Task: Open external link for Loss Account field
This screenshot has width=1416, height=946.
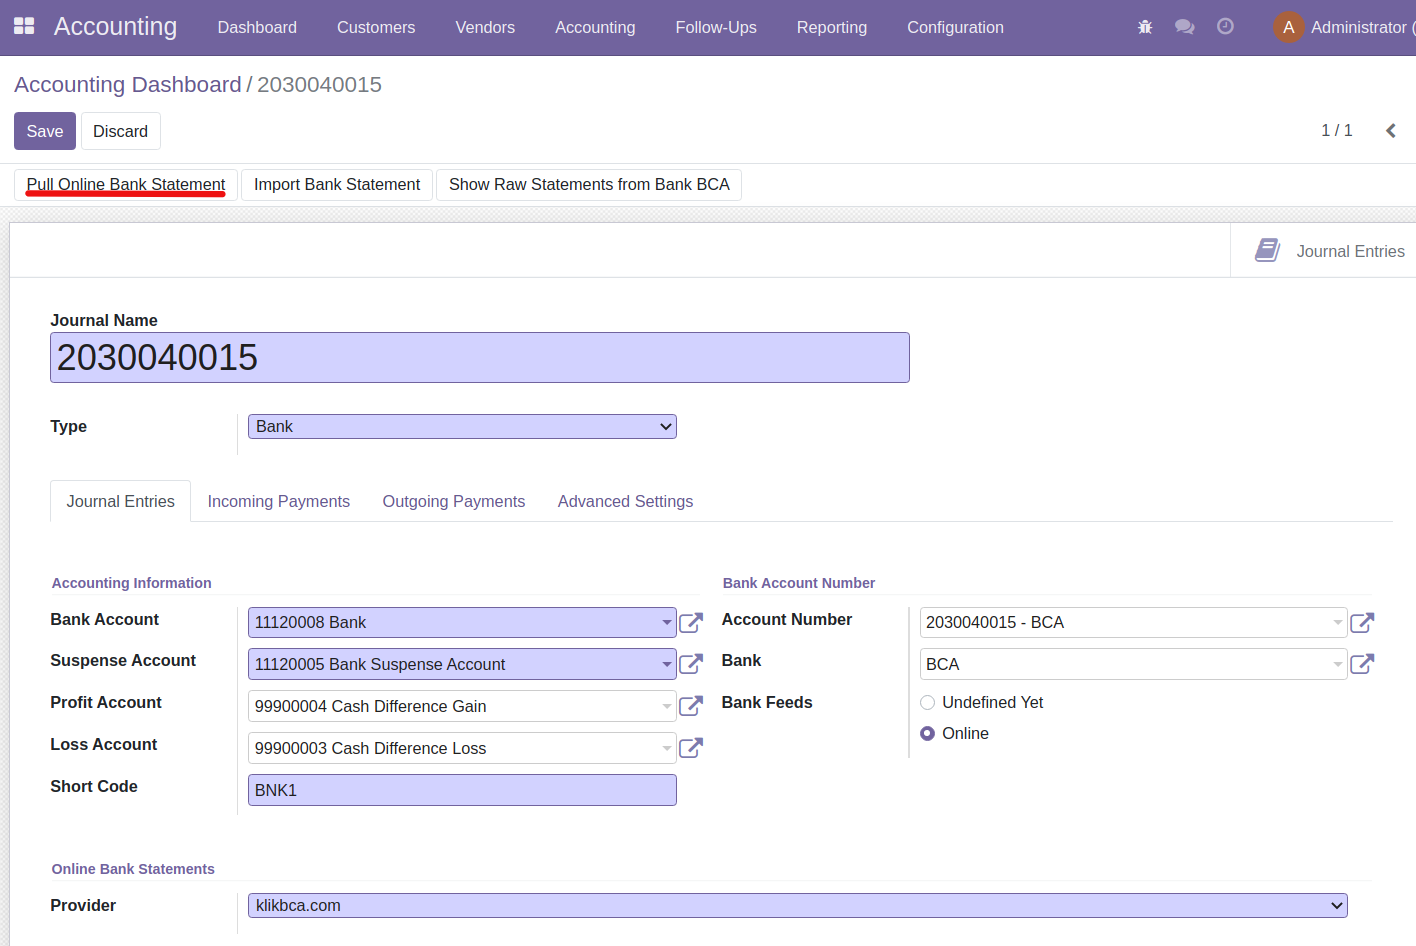Action: (x=691, y=748)
